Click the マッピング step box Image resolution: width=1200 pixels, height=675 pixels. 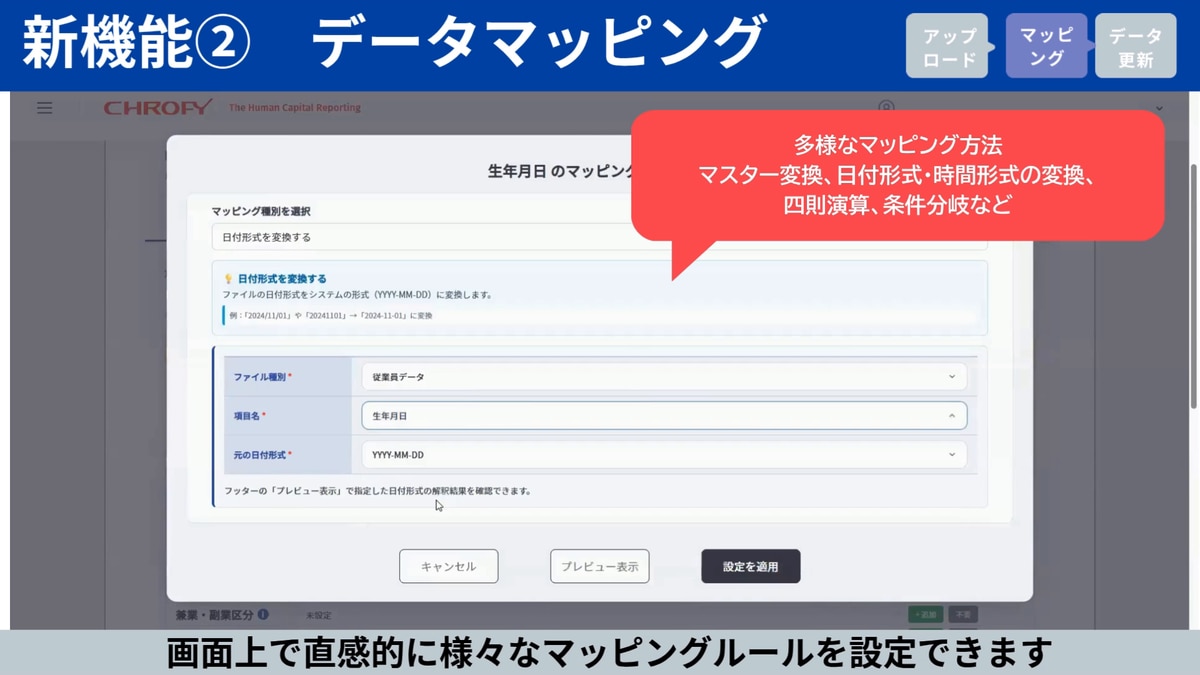click(x=1046, y=46)
